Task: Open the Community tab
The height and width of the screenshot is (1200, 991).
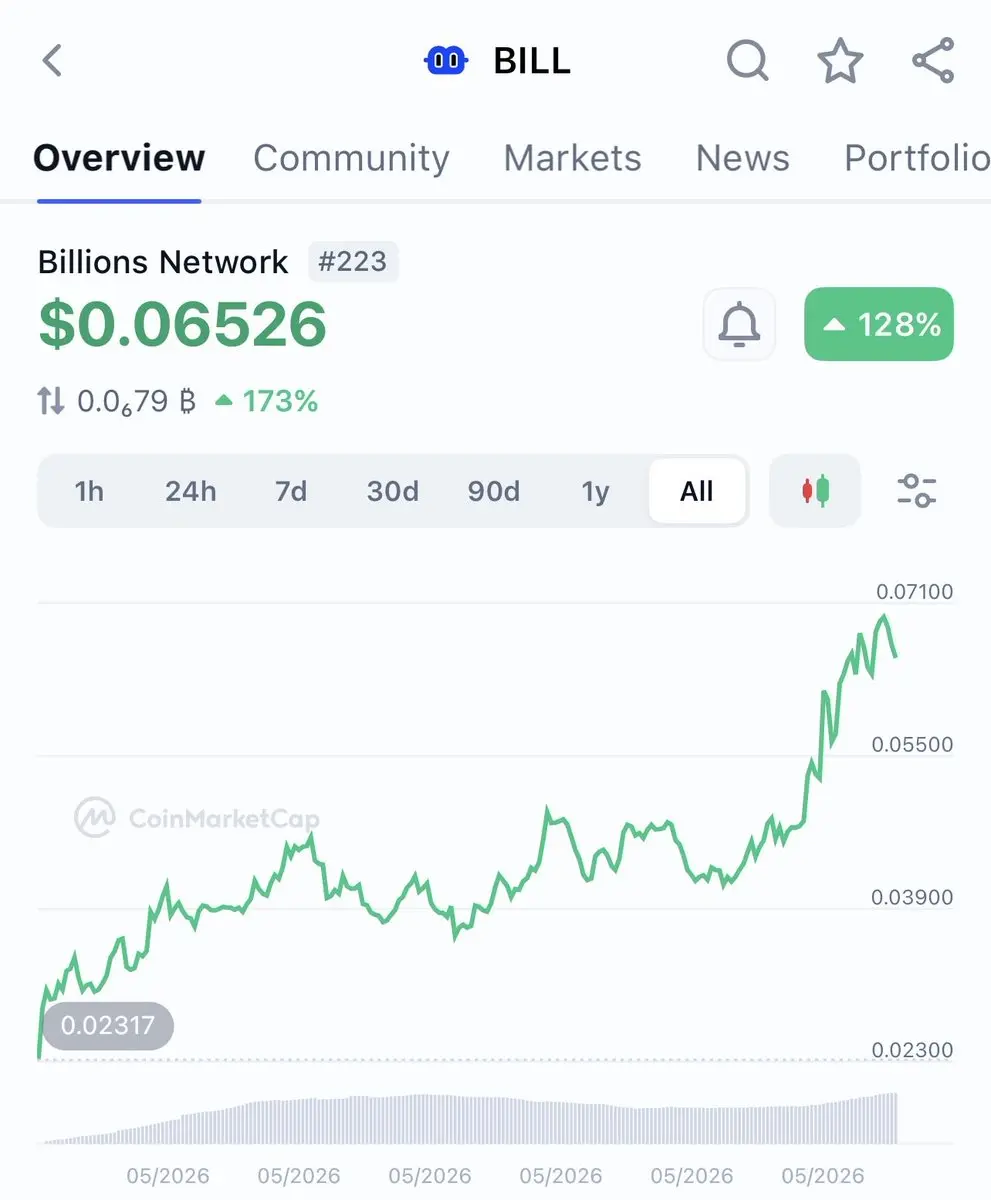Action: click(x=351, y=158)
